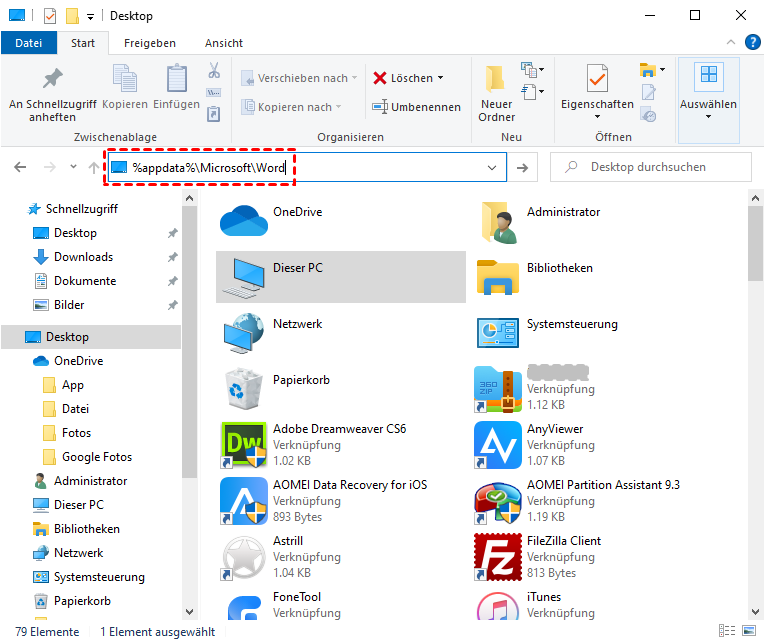Switch to the Ansicht tab
Viewport: 765px width, 644px height.
coord(224,43)
